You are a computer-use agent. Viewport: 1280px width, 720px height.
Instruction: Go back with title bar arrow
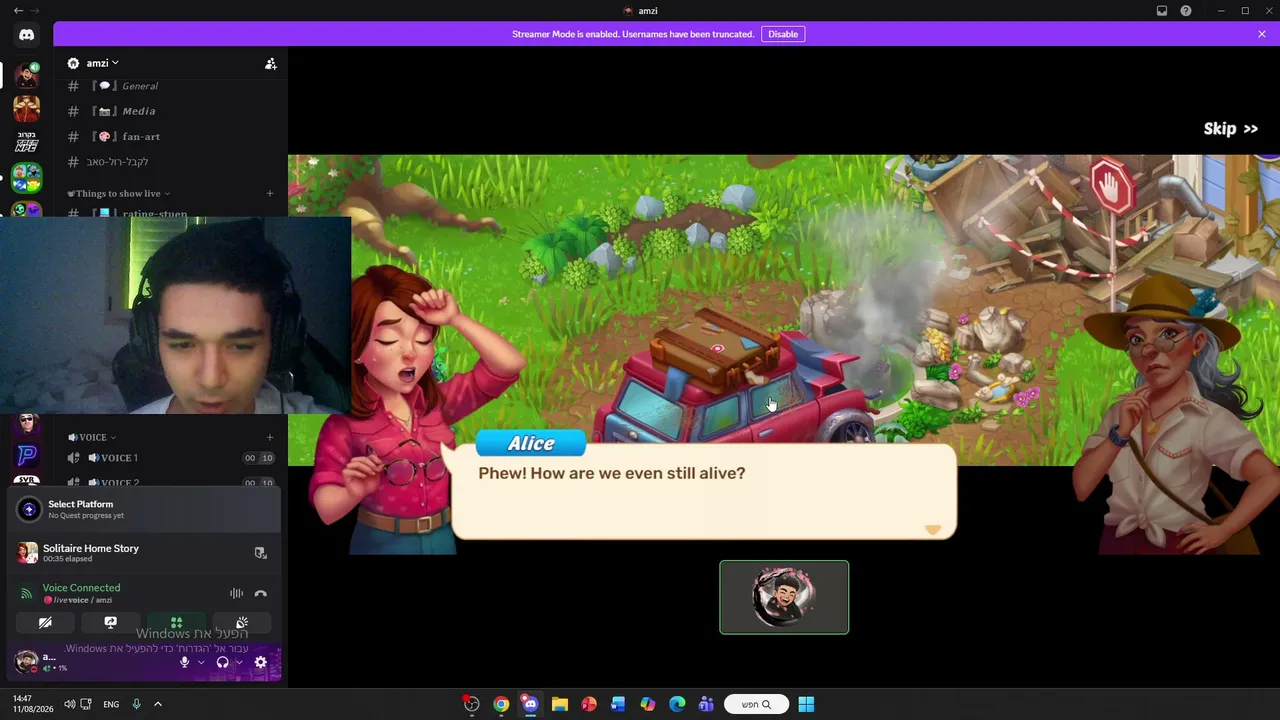[x=18, y=11]
